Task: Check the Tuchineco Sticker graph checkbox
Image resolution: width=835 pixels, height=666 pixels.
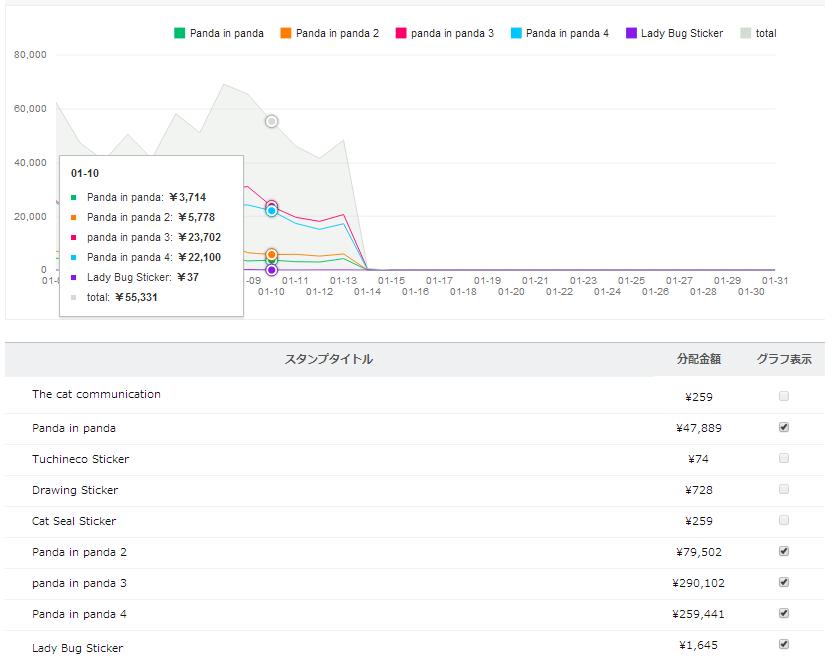Action: pyautogui.click(x=783, y=458)
